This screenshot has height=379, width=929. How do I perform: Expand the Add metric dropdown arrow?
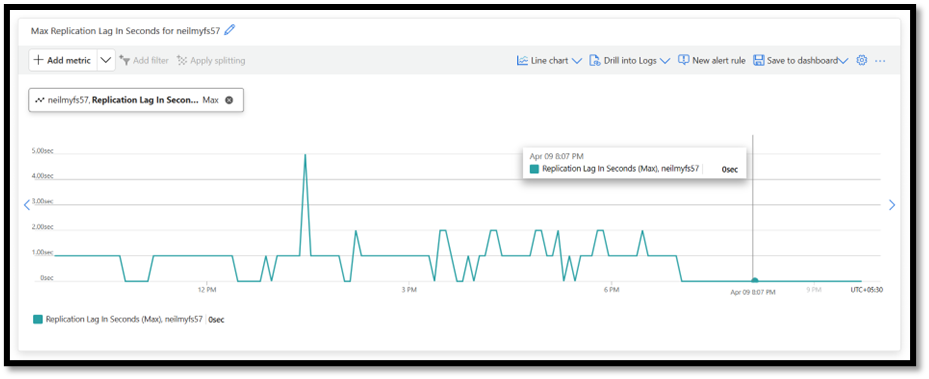tap(106, 60)
